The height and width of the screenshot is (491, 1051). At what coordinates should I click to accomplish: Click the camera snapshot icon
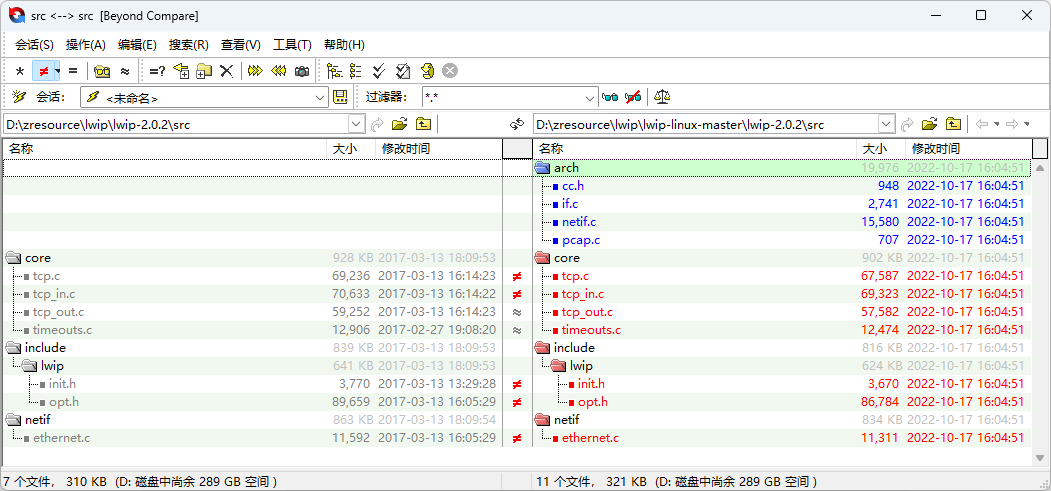pos(302,71)
